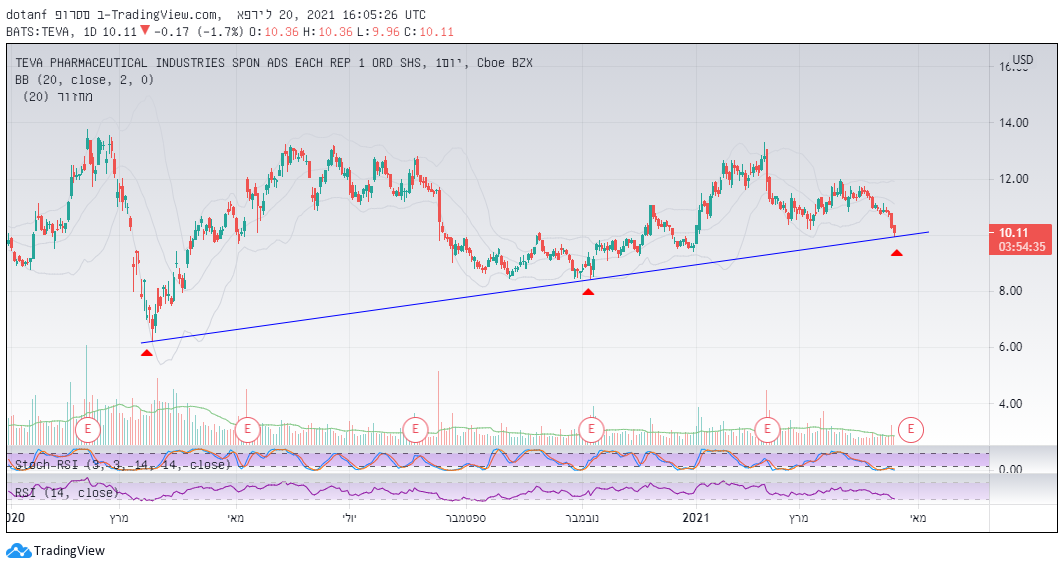Open the earnings E marker between יולי and ספטמבר
Screen dimensions: 1064x569
[415, 429]
